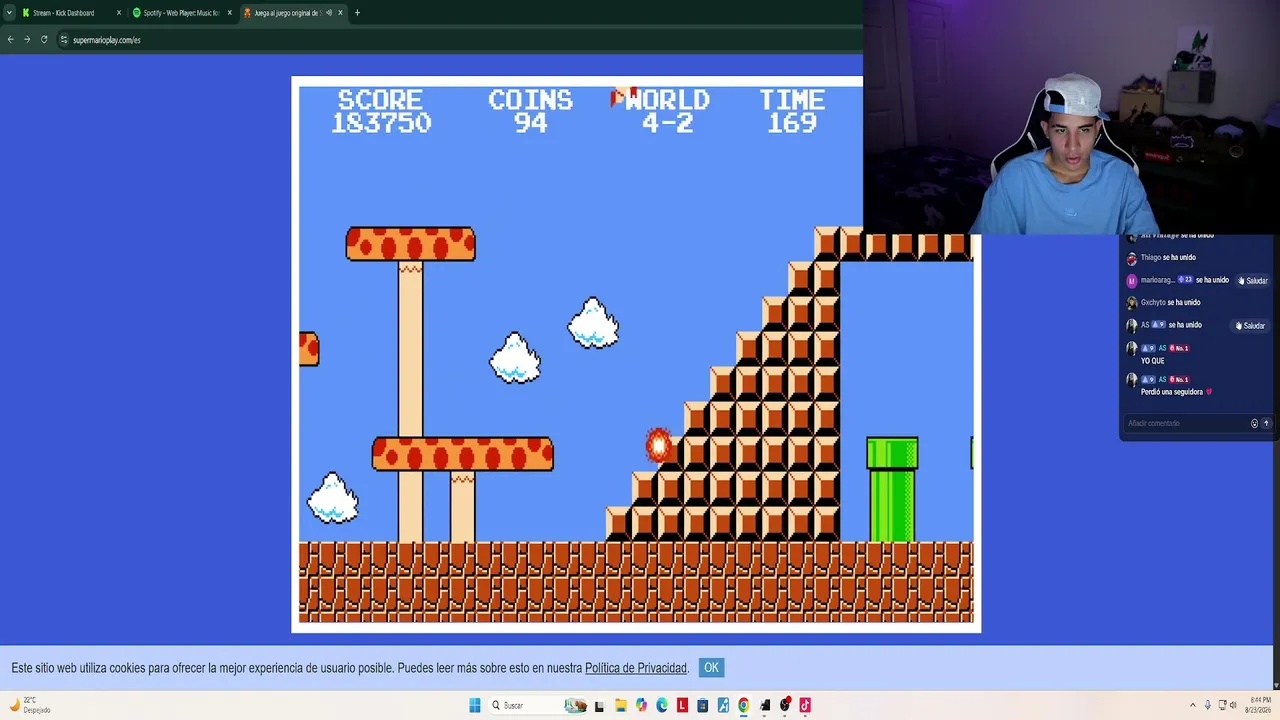
Task: Open the blue 'A' app in the taskbar
Action: click(x=723, y=705)
